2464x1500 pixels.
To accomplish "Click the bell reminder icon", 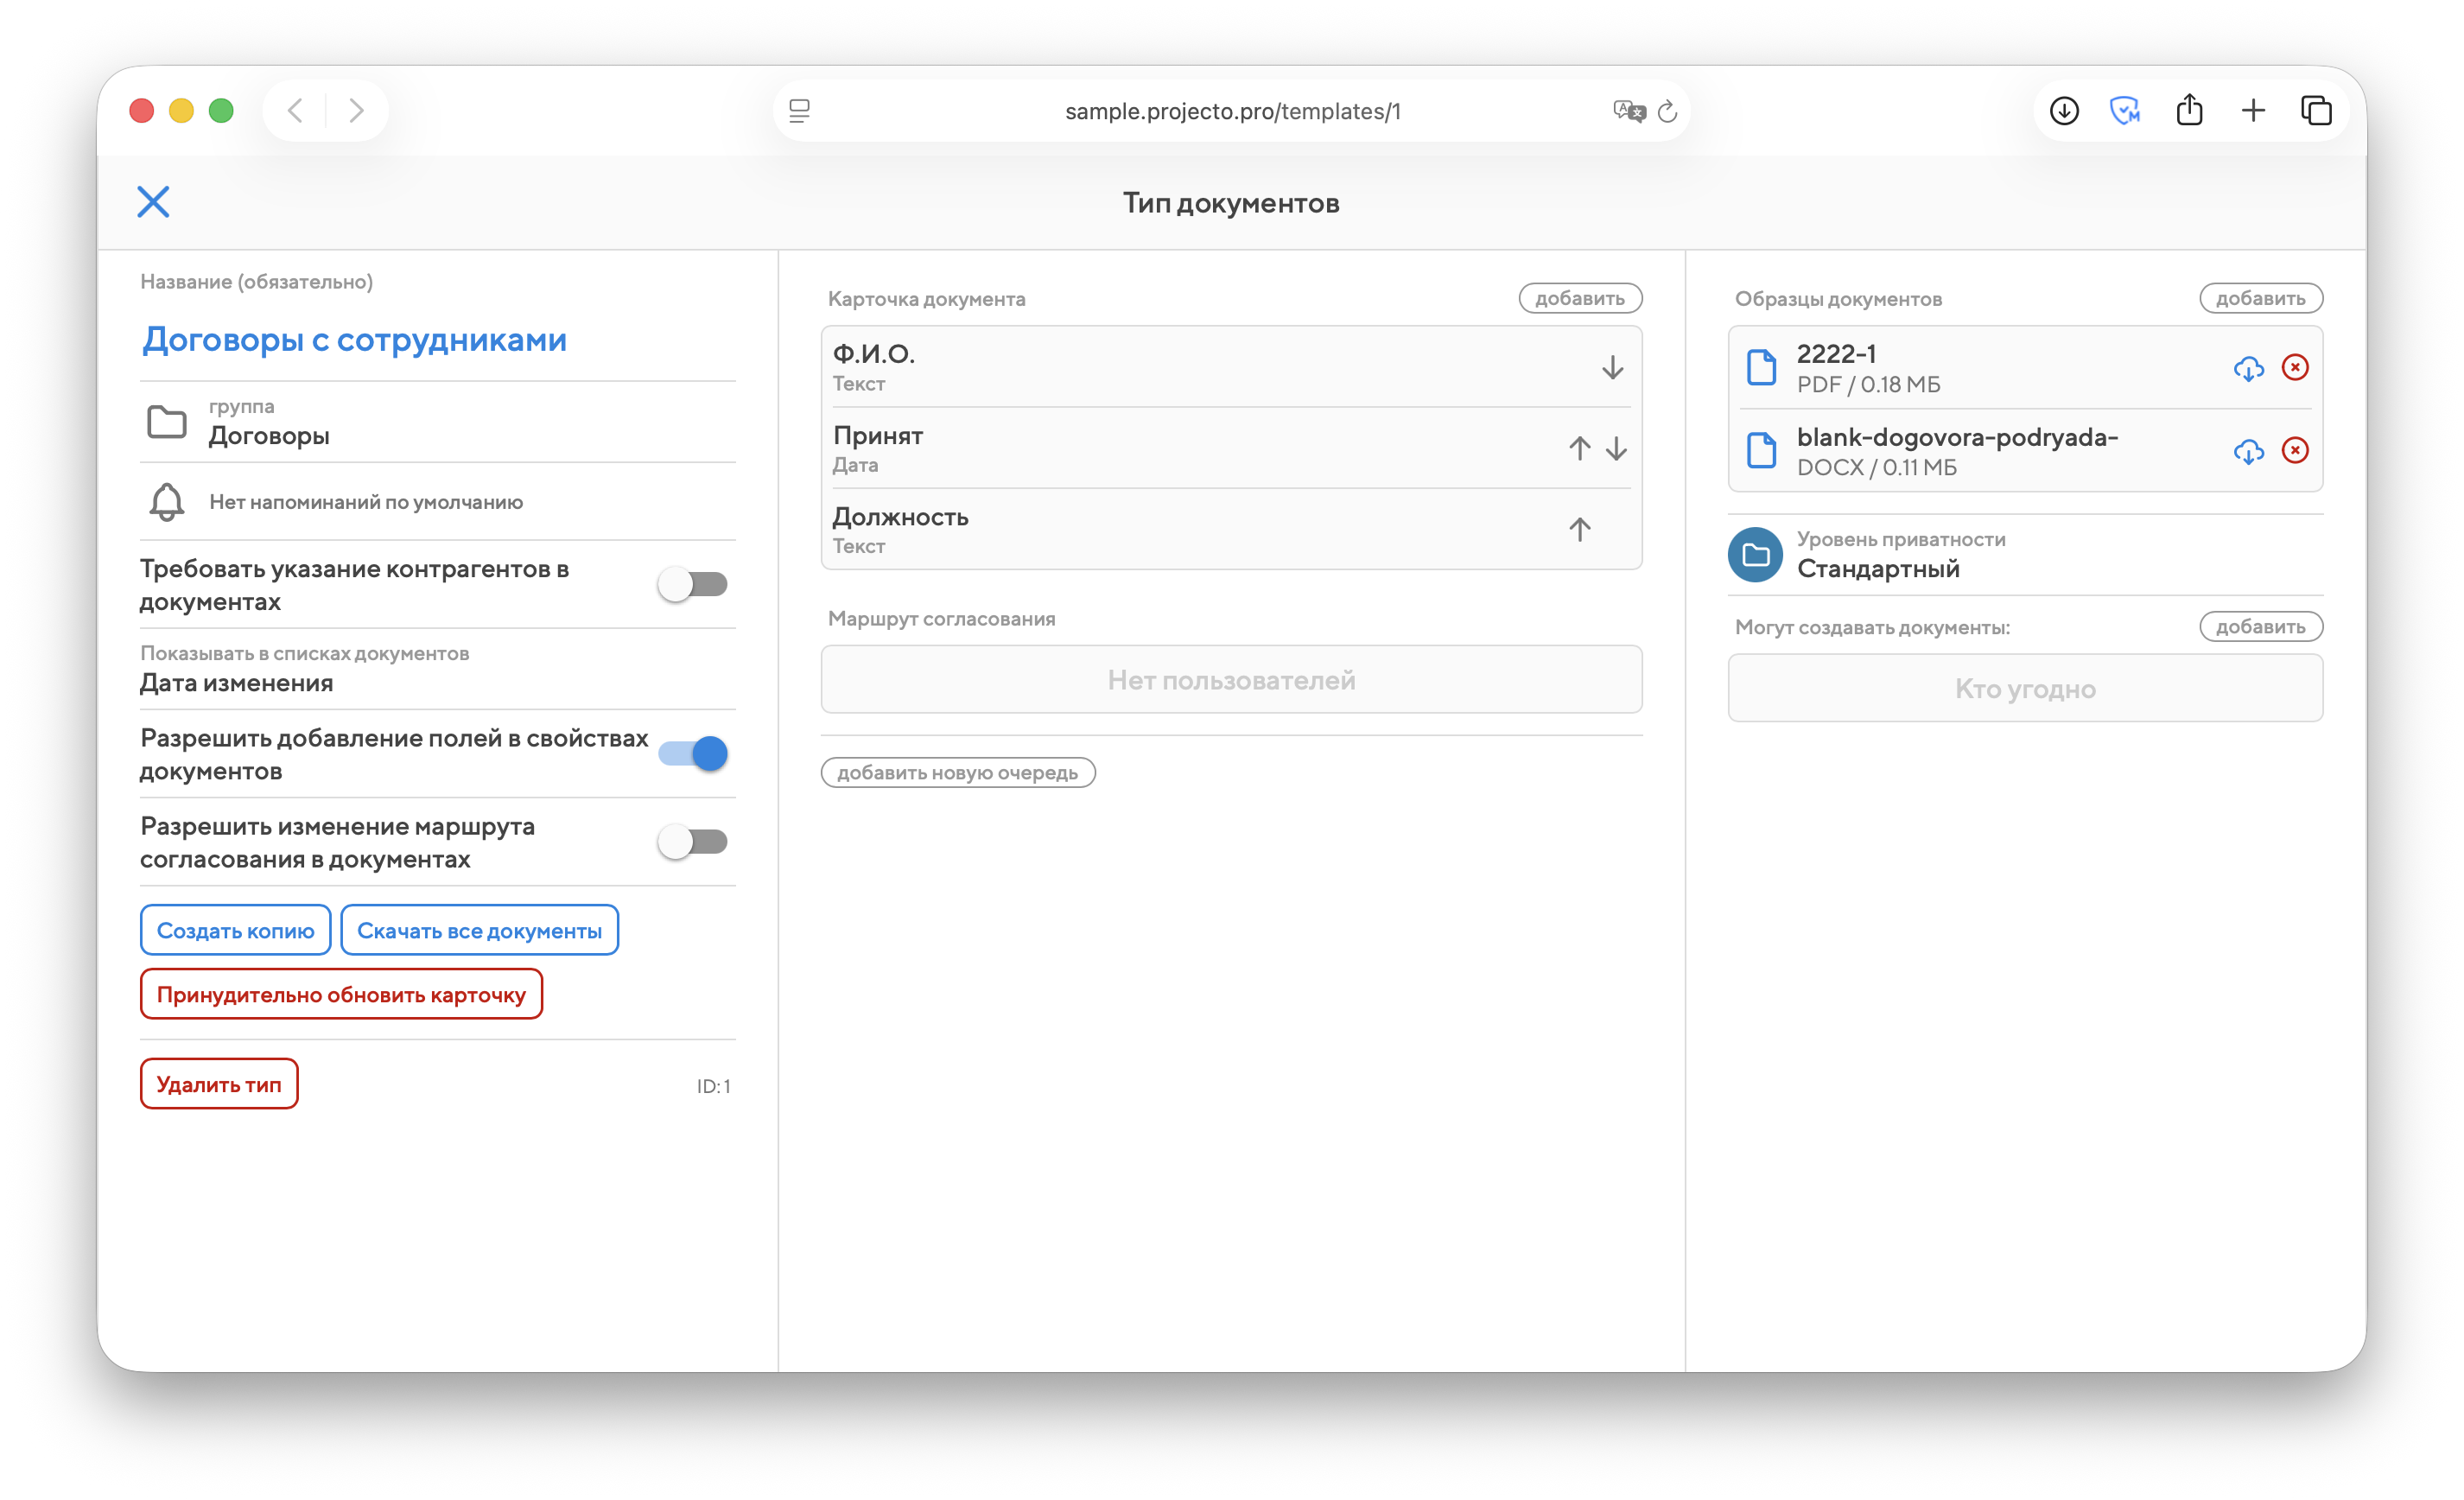I will coord(167,502).
